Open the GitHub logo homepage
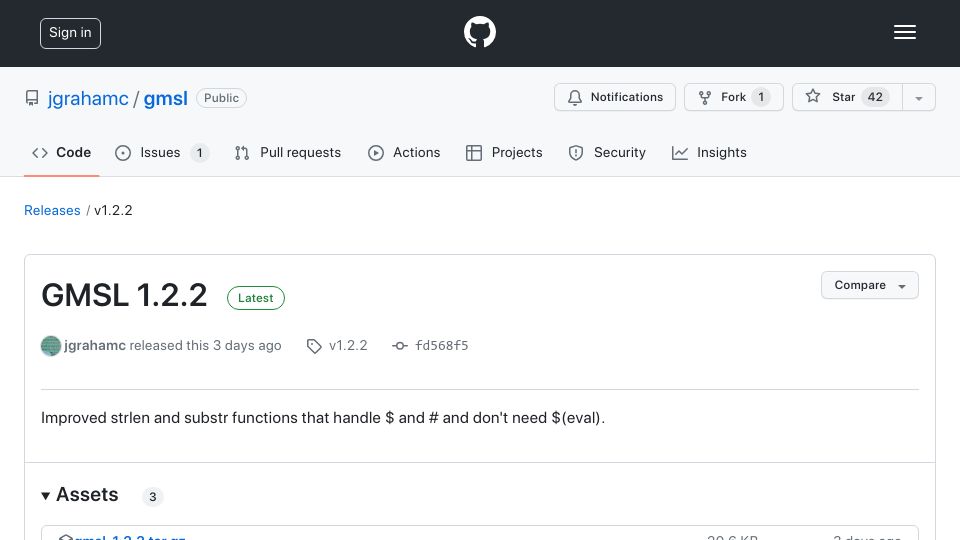 click(479, 32)
